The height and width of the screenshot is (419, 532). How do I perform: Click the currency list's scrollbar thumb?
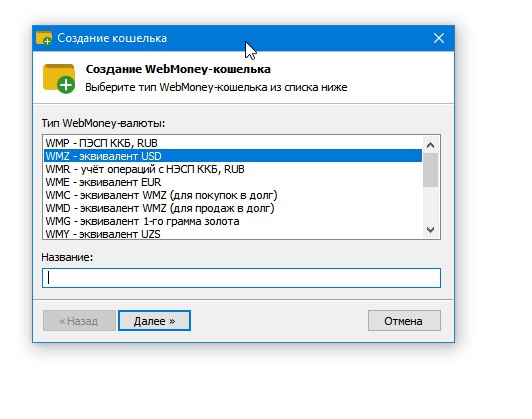coord(430,170)
